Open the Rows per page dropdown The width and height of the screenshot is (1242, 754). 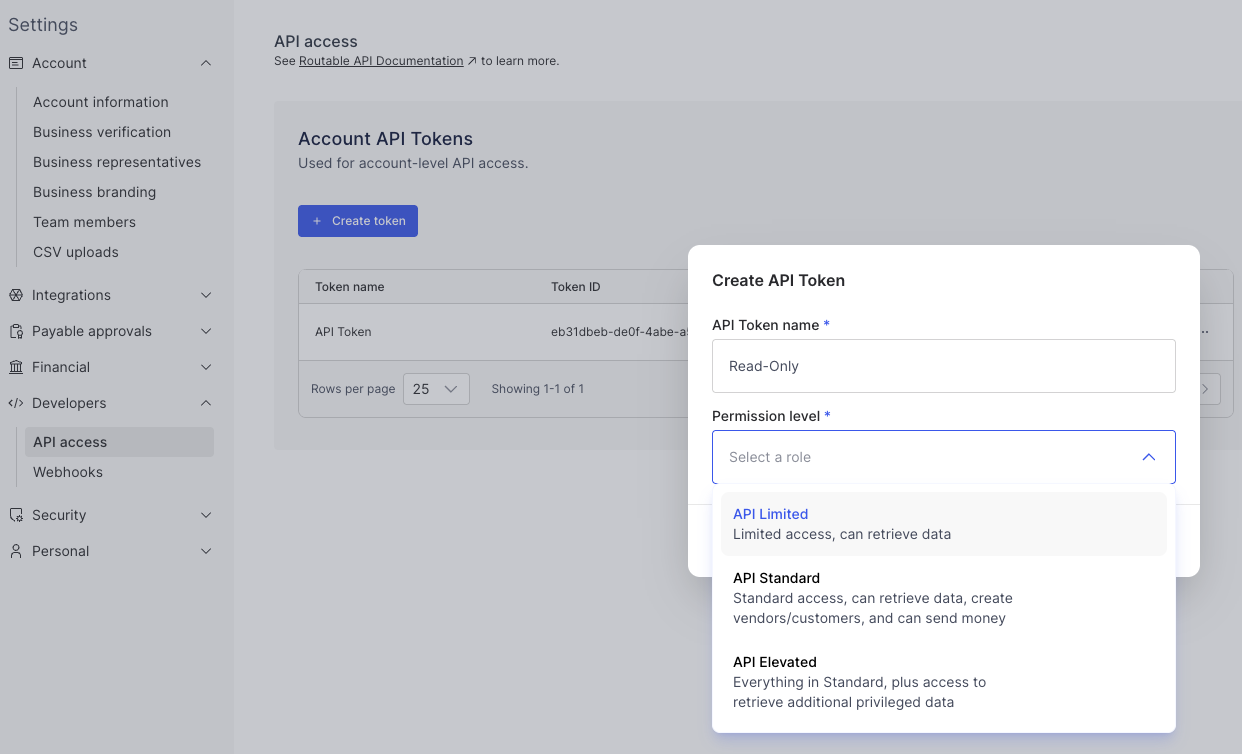436,389
